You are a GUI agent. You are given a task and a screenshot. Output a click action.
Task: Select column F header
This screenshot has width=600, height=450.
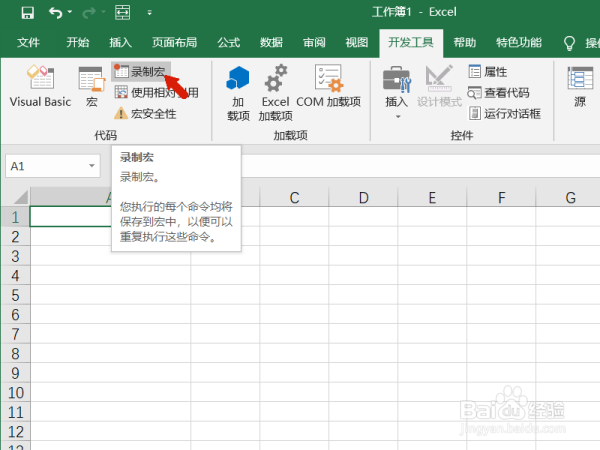pos(501,197)
